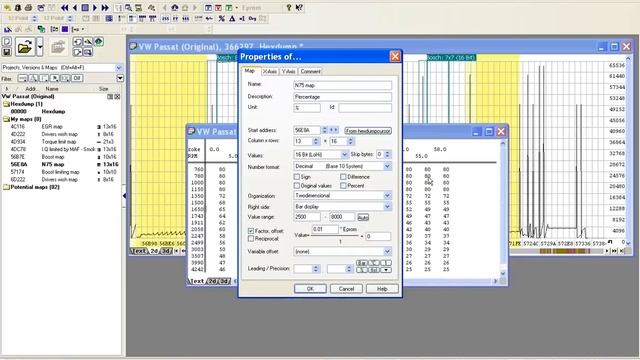This screenshot has height=360, width=640.
Task: Click the grayed import folder icon
Action: [x=58, y=47]
